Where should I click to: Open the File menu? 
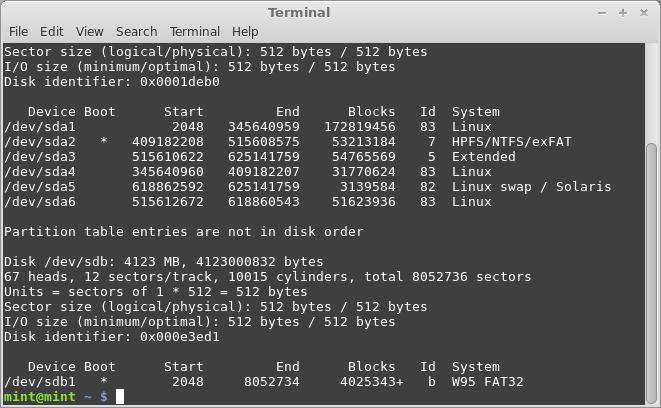[18, 32]
